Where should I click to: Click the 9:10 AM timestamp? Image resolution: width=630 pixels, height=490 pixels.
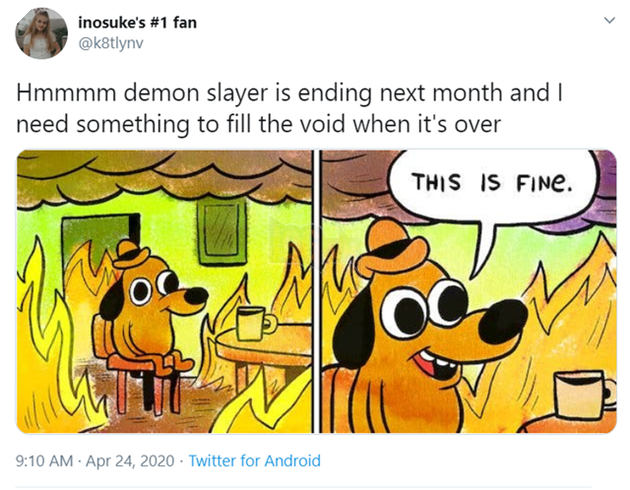(x=45, y=461)
